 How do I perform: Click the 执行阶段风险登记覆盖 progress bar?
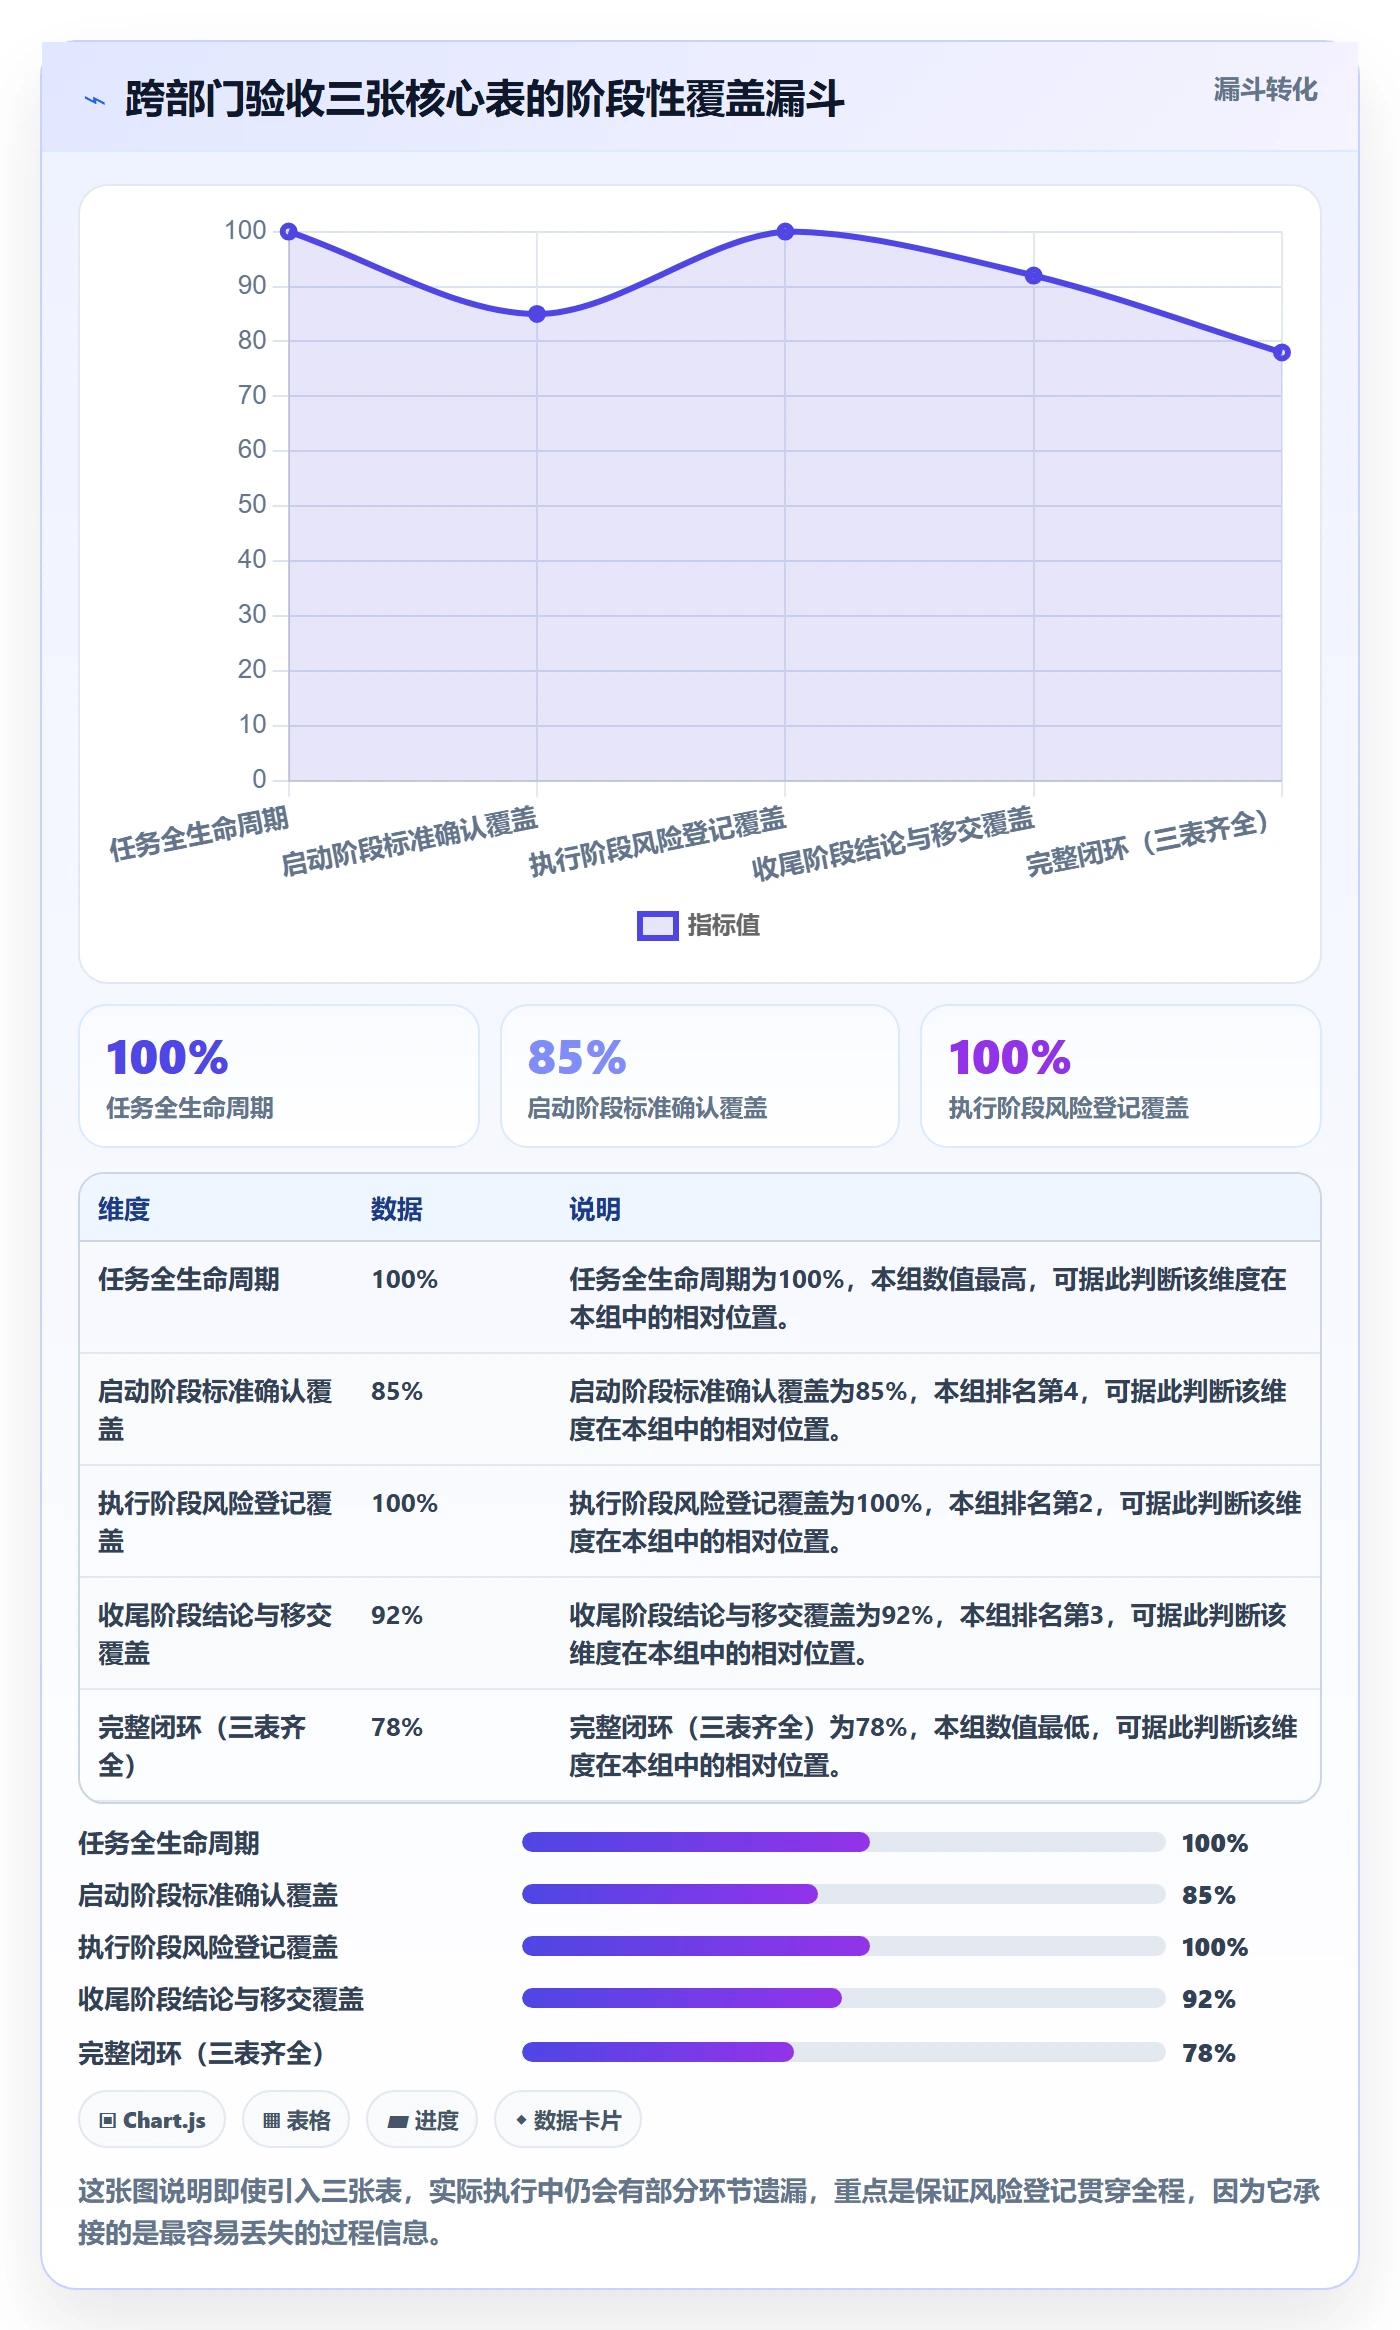(x=844, y=1946)
